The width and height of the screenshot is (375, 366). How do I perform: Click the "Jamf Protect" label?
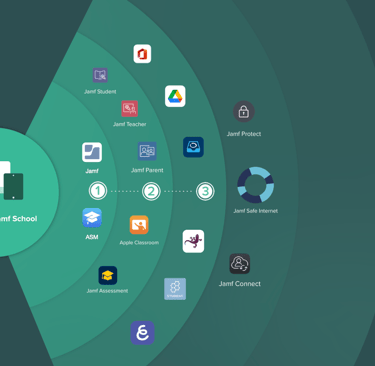click(244, 134)
